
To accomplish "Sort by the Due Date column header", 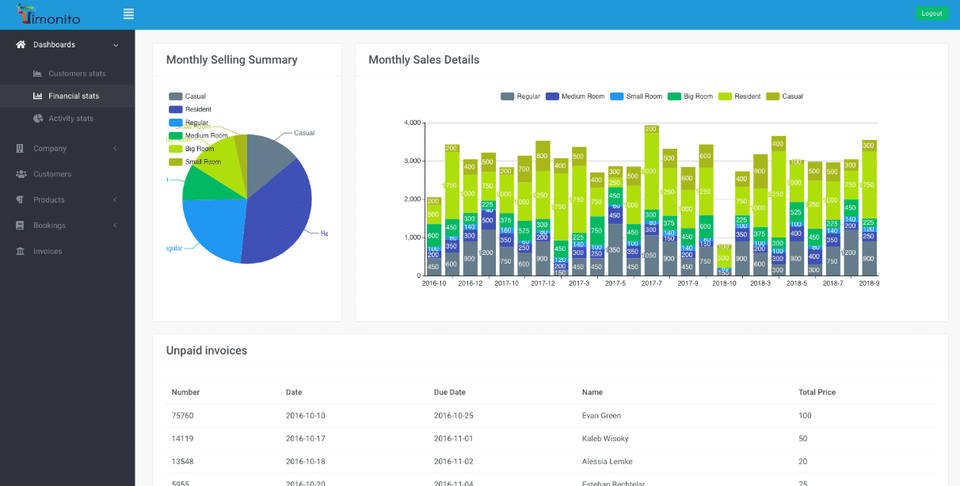I will tap(453, 393).
